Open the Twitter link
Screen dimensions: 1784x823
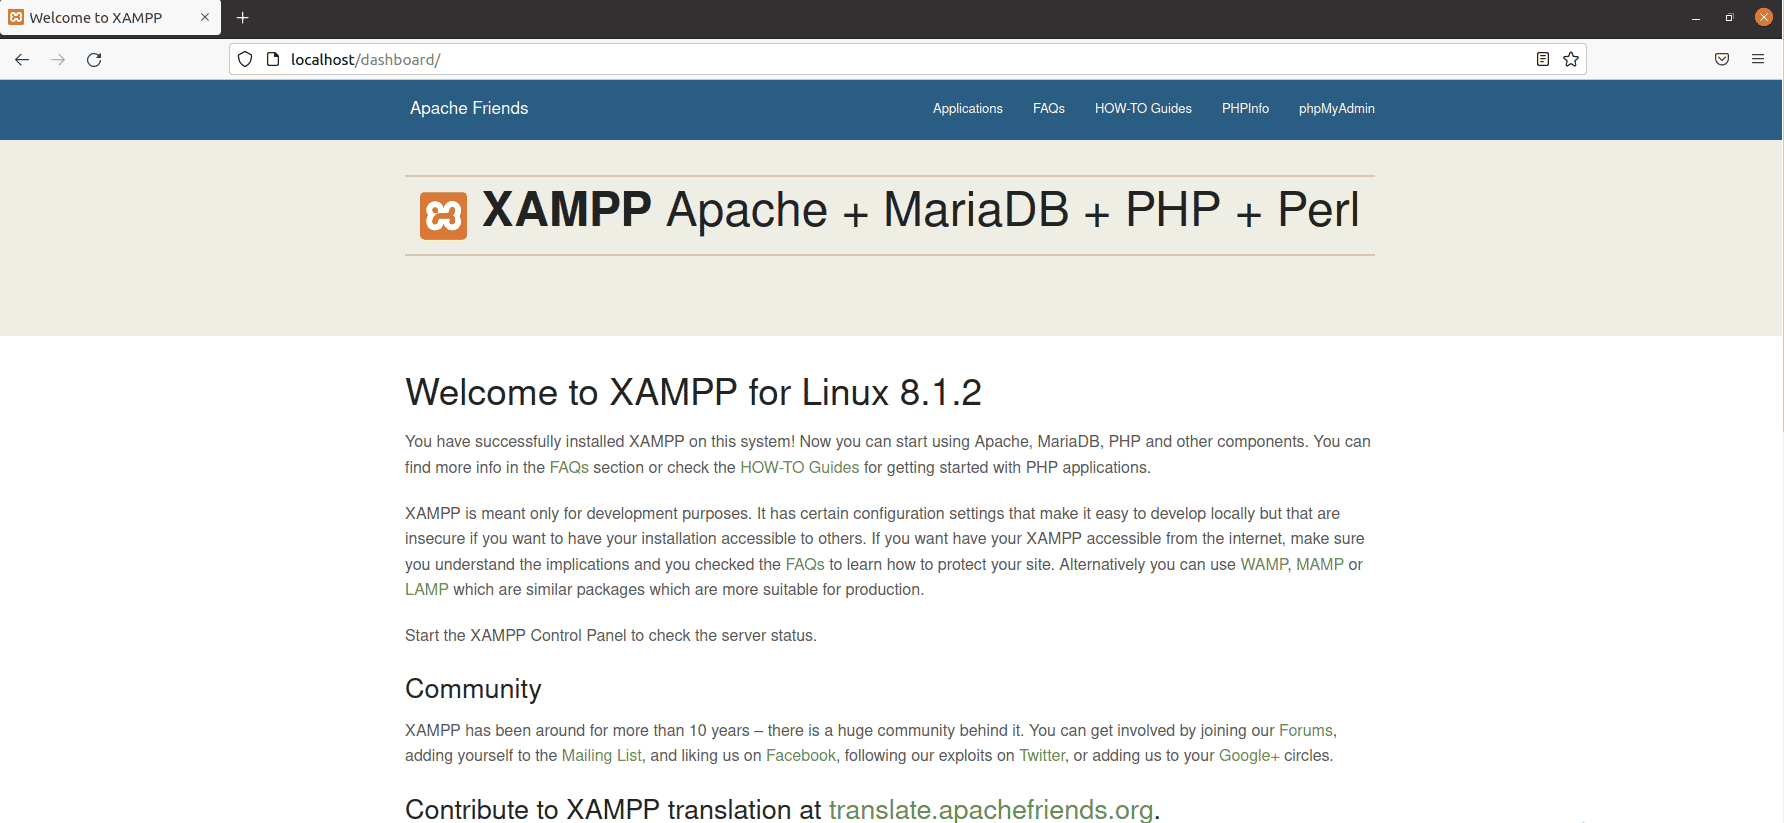[x=1042, y=756]
